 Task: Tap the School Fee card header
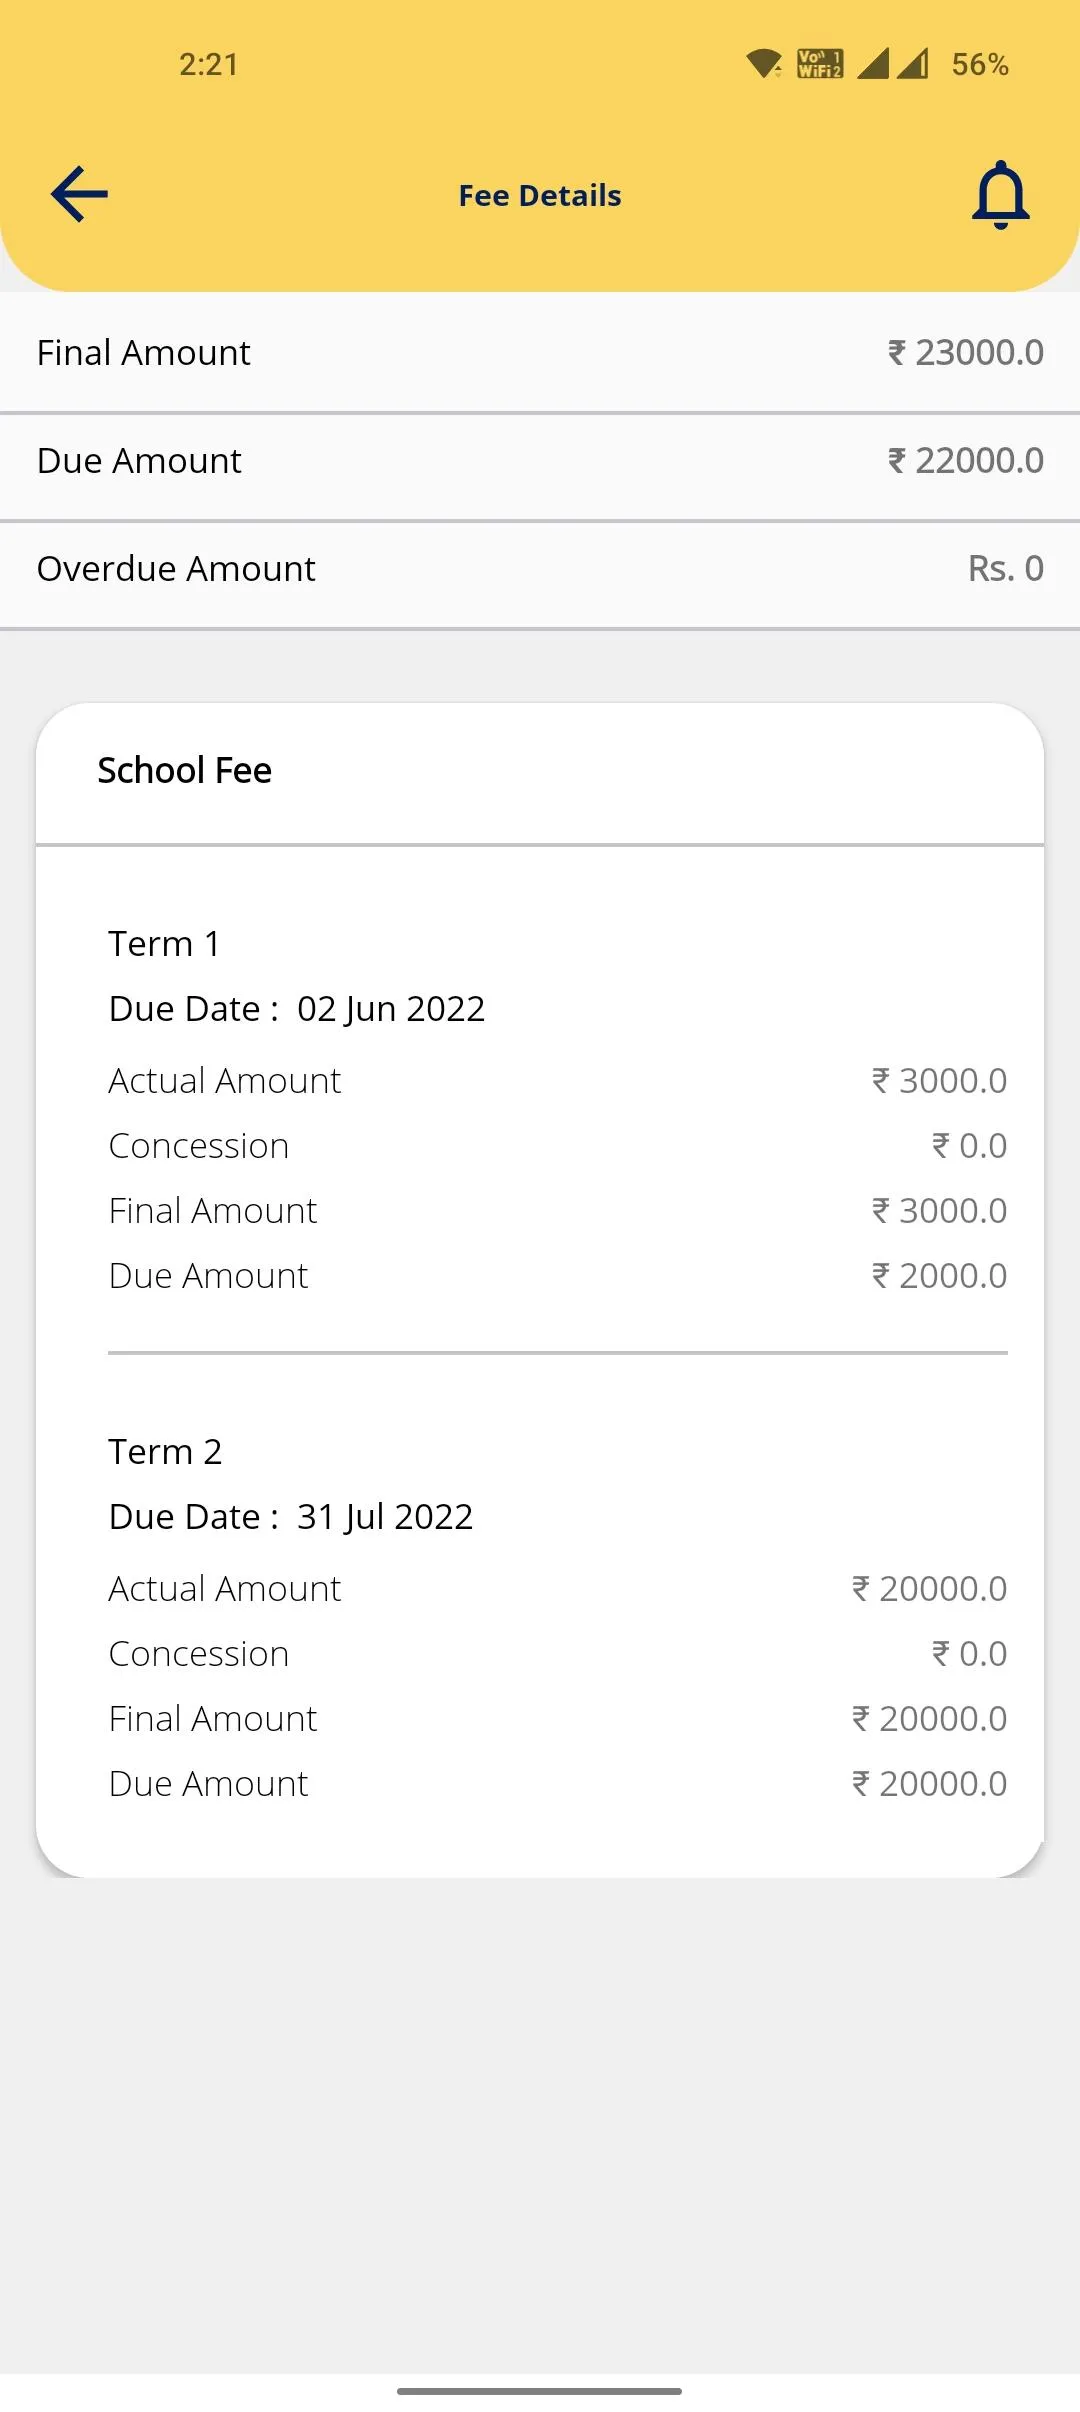[x=540, y=772]
